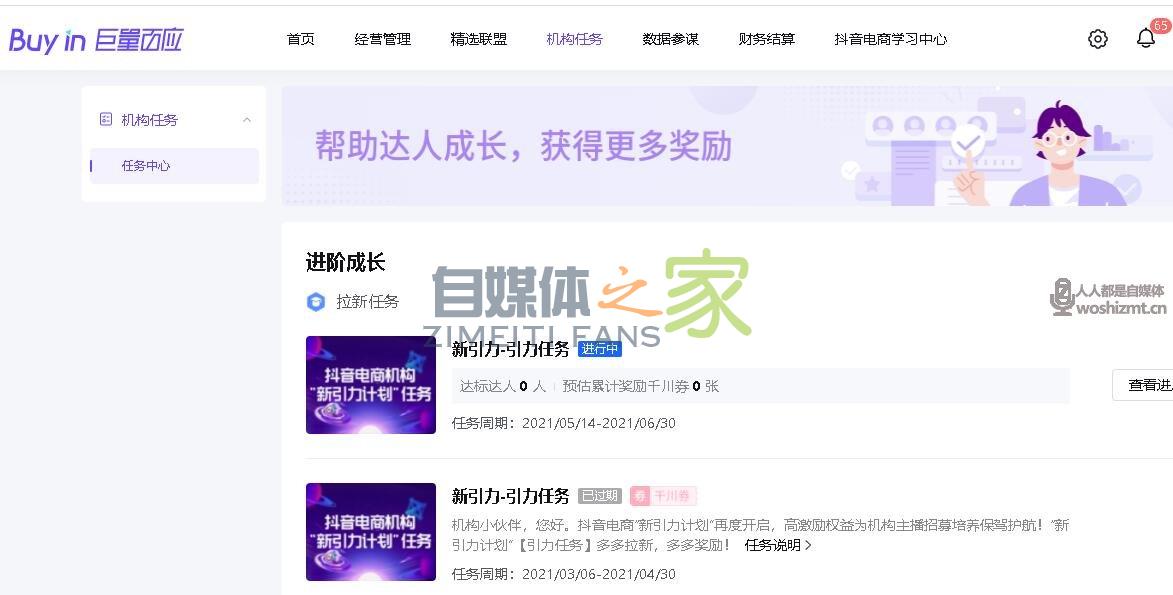Open the in-progress 新引力计划 task thumbnail
This screenshot has width=1173, height=595.
tap(371, 385)
